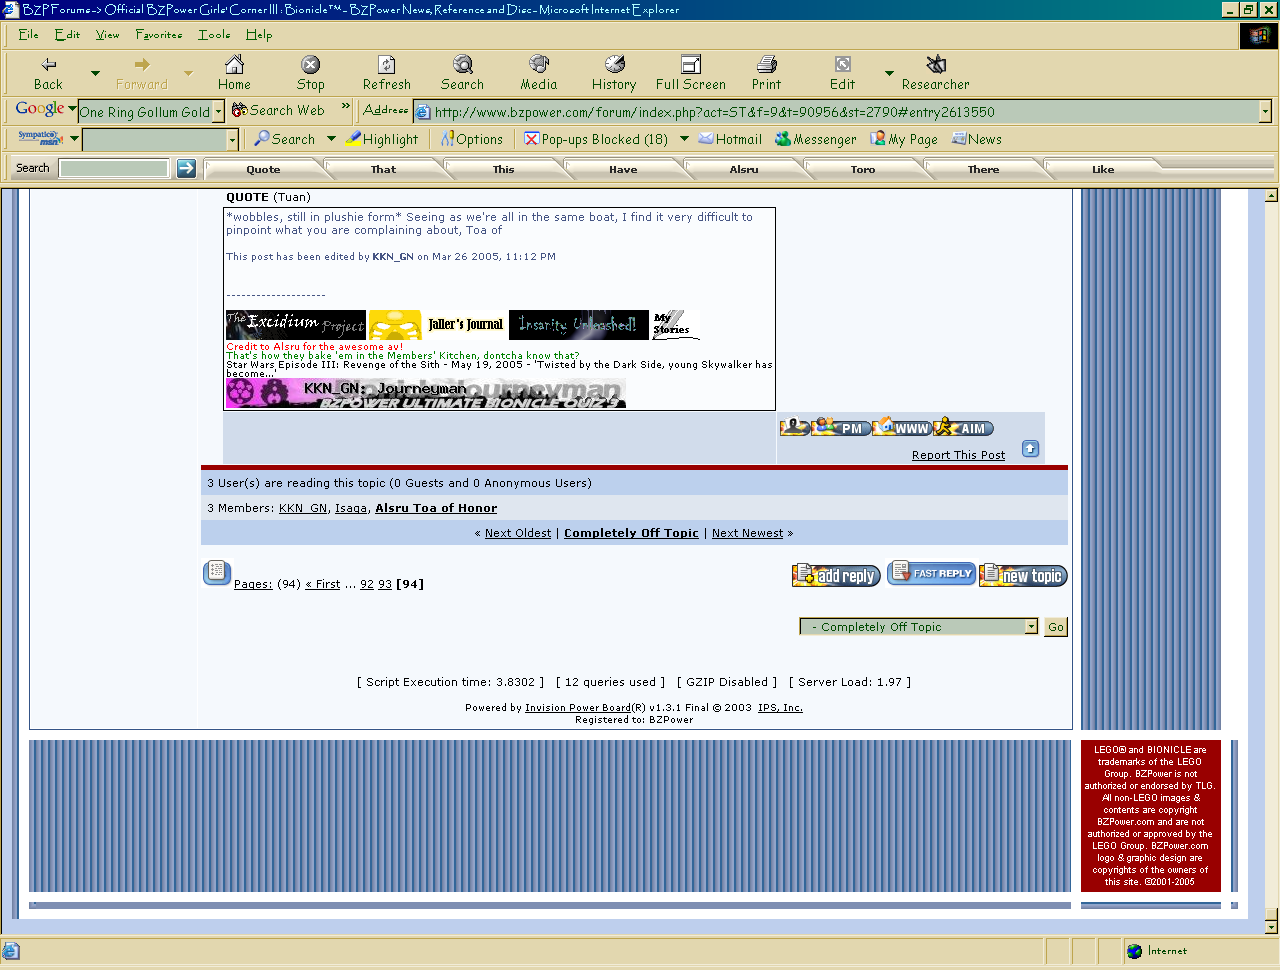Click the Google toolbar logo
Image resolution: width=1280 pixels, height=970 pixels.
point(40,110)
